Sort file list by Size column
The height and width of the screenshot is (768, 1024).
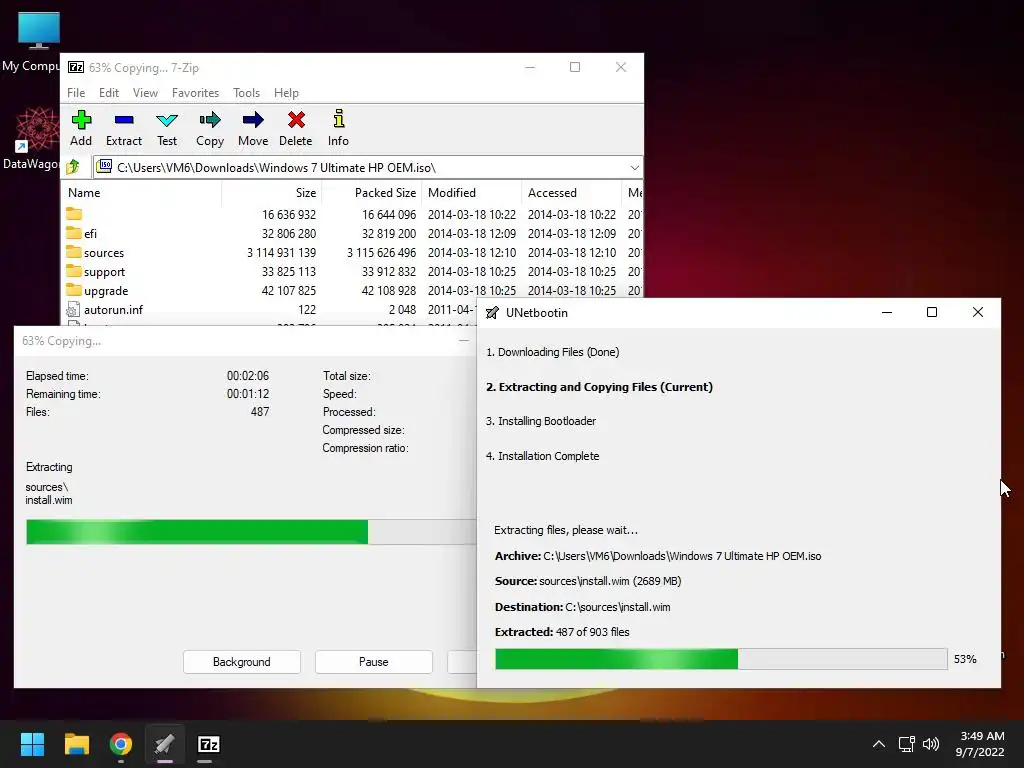[x=272, y=193]
